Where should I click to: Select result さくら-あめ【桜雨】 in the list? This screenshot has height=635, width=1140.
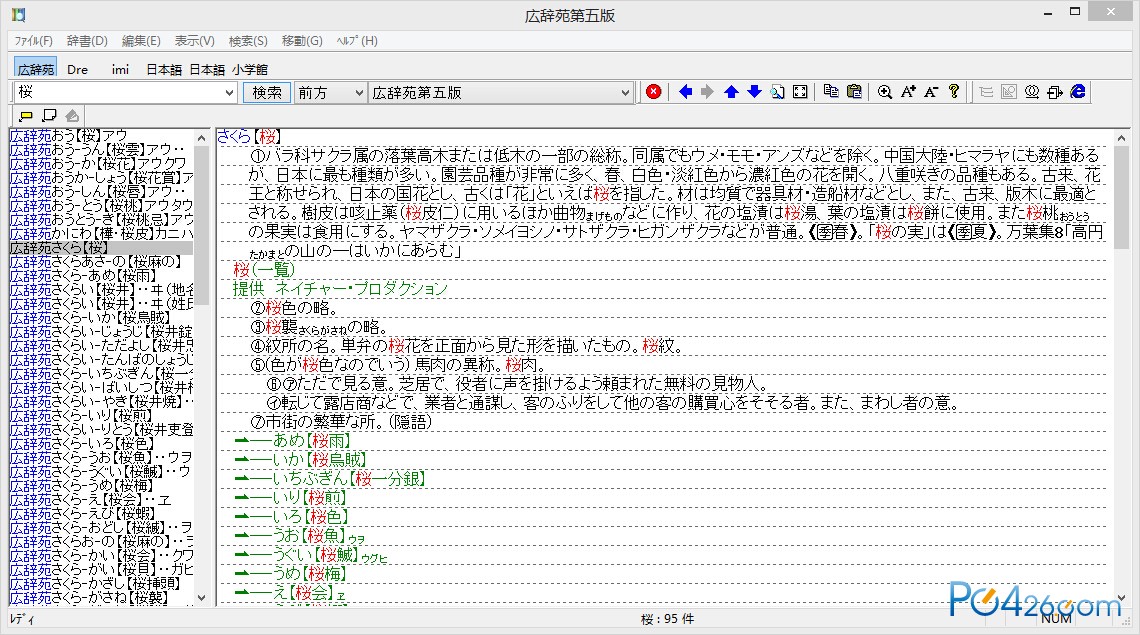click(101, 276)
